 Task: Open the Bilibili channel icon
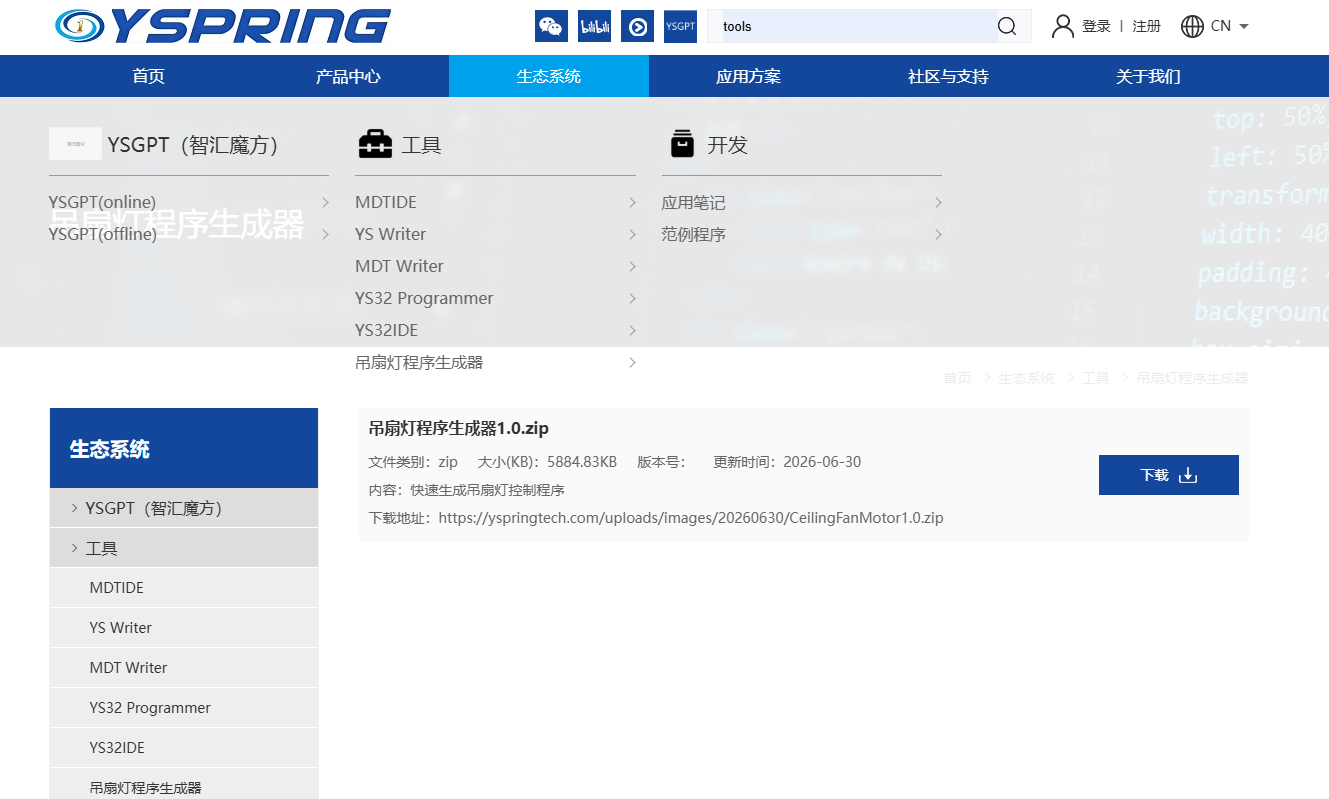[594, 27]
